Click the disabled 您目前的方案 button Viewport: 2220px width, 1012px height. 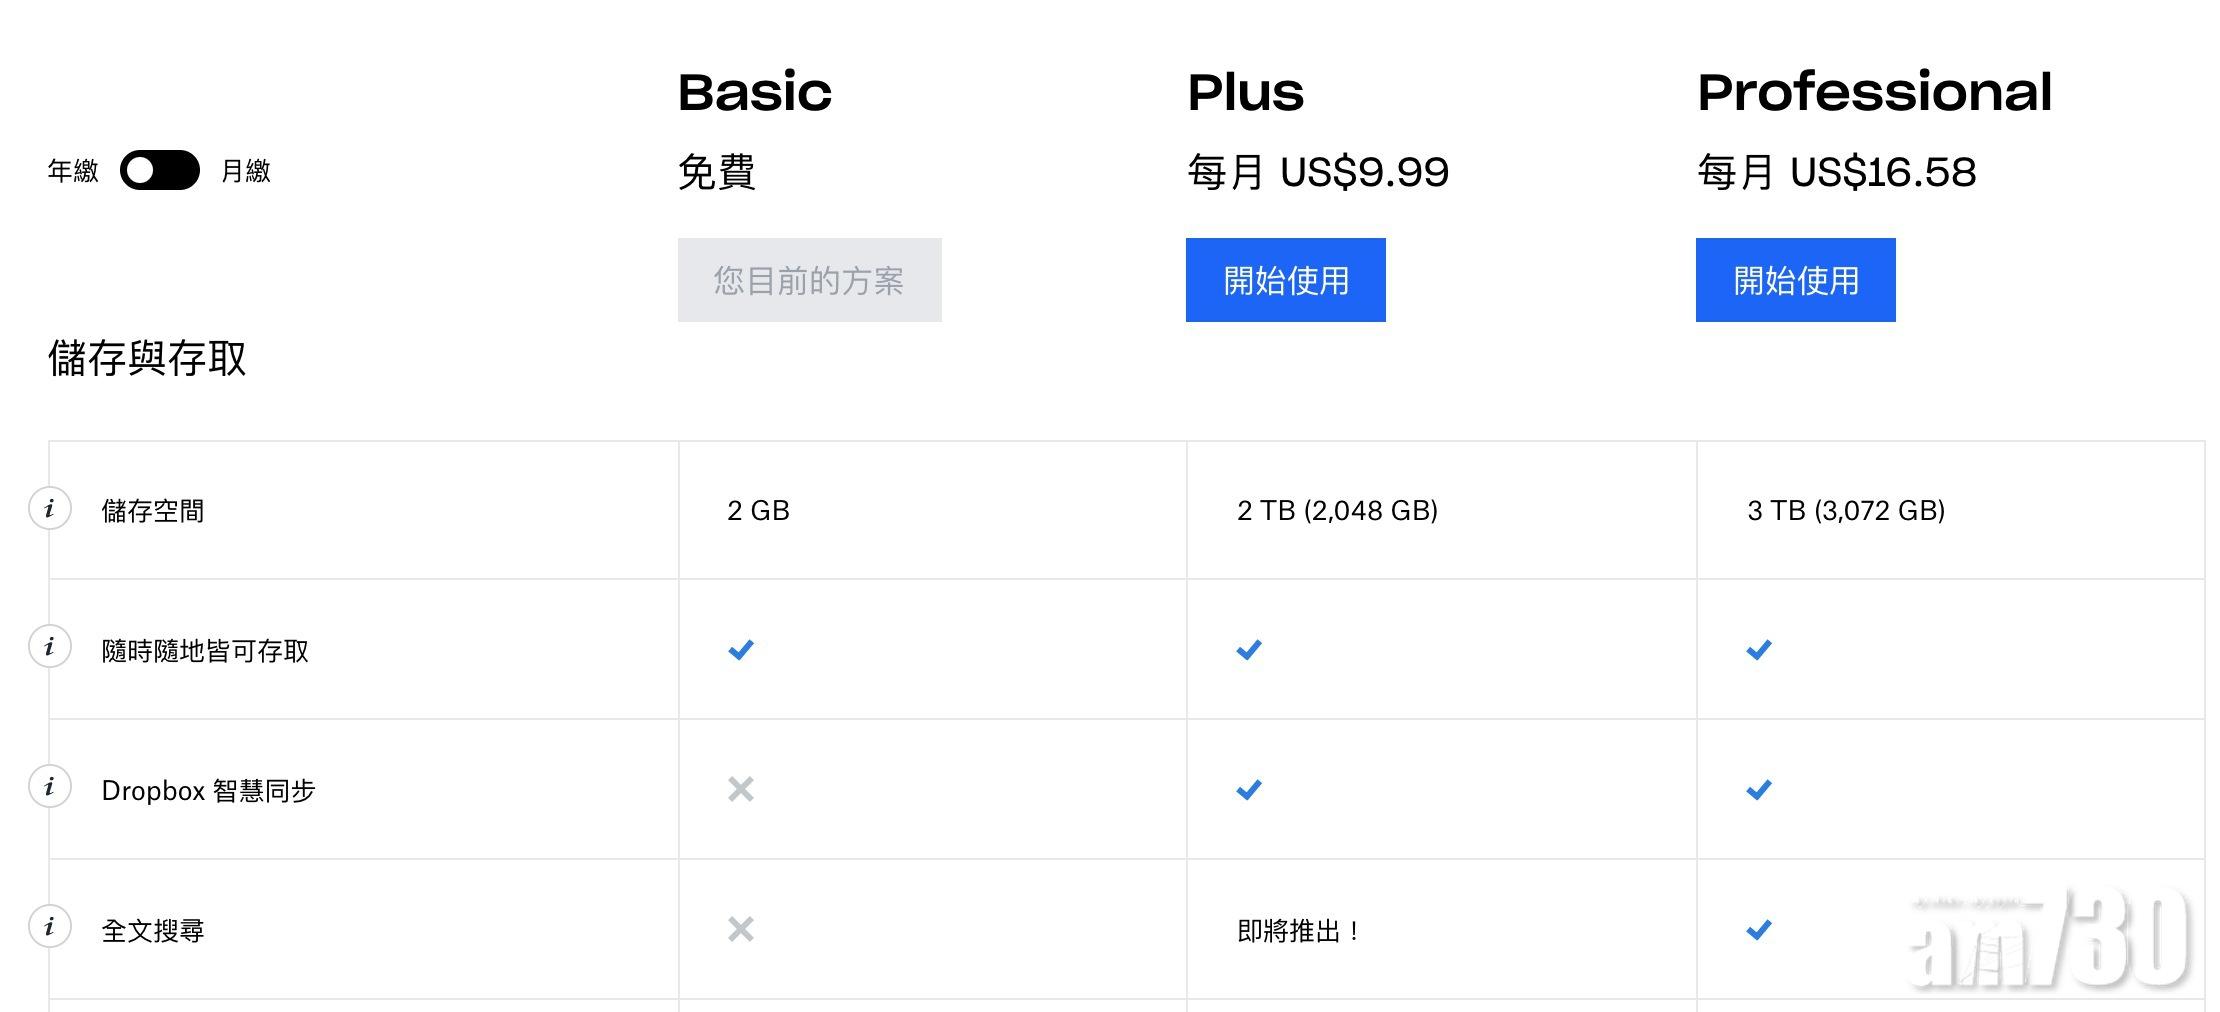click(809, 280)
